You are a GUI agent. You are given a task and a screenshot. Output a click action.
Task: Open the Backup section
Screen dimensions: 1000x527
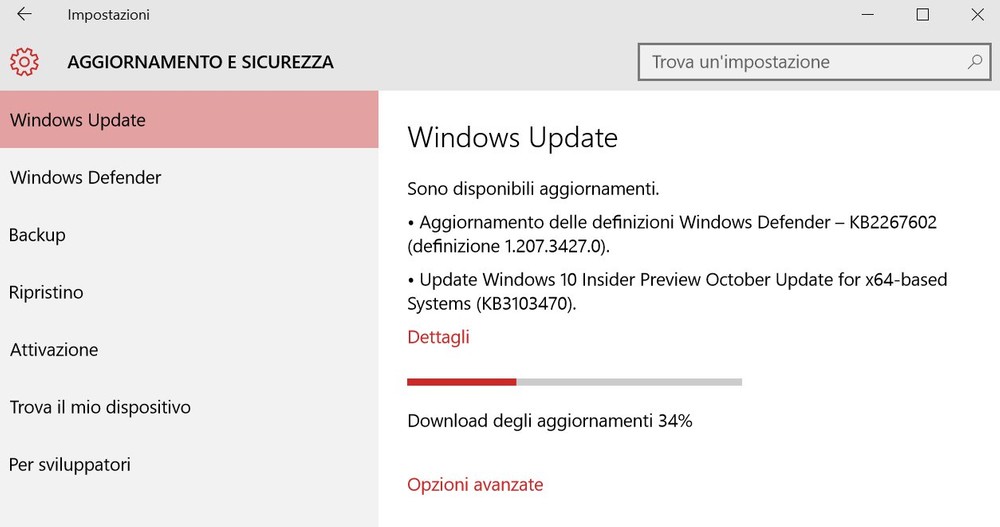tap(189, 234)
